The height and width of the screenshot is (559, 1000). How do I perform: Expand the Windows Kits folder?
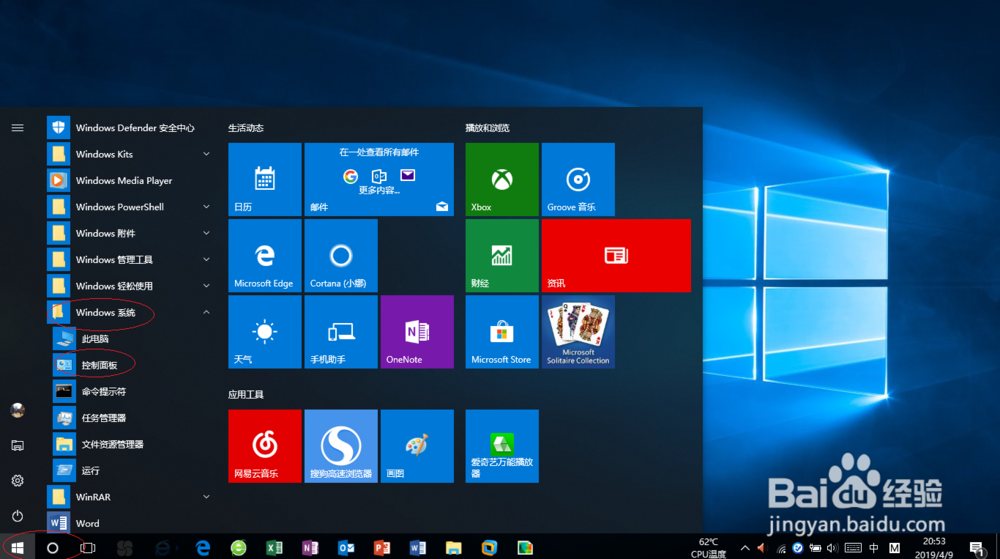[206, 154]
